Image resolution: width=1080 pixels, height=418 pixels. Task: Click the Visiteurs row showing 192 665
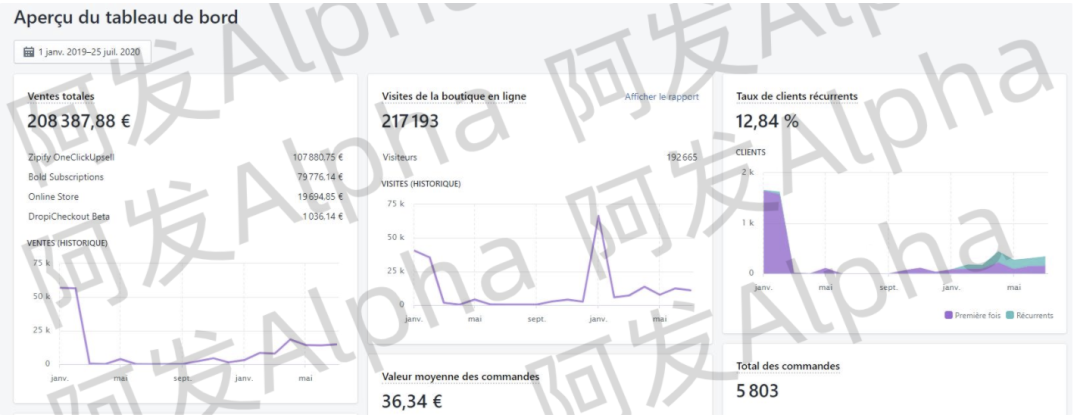coord(540,157)
